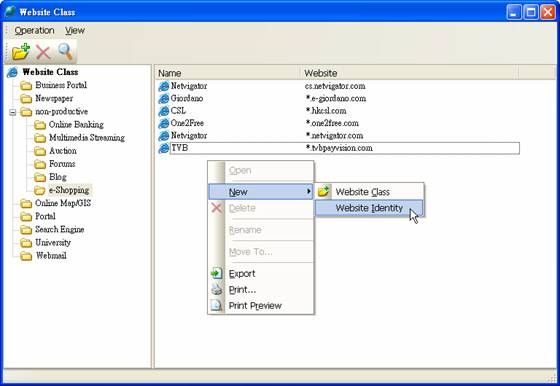The image size is (560, 386).
Task: Select the Forums folder
Action: coord(62,164)
